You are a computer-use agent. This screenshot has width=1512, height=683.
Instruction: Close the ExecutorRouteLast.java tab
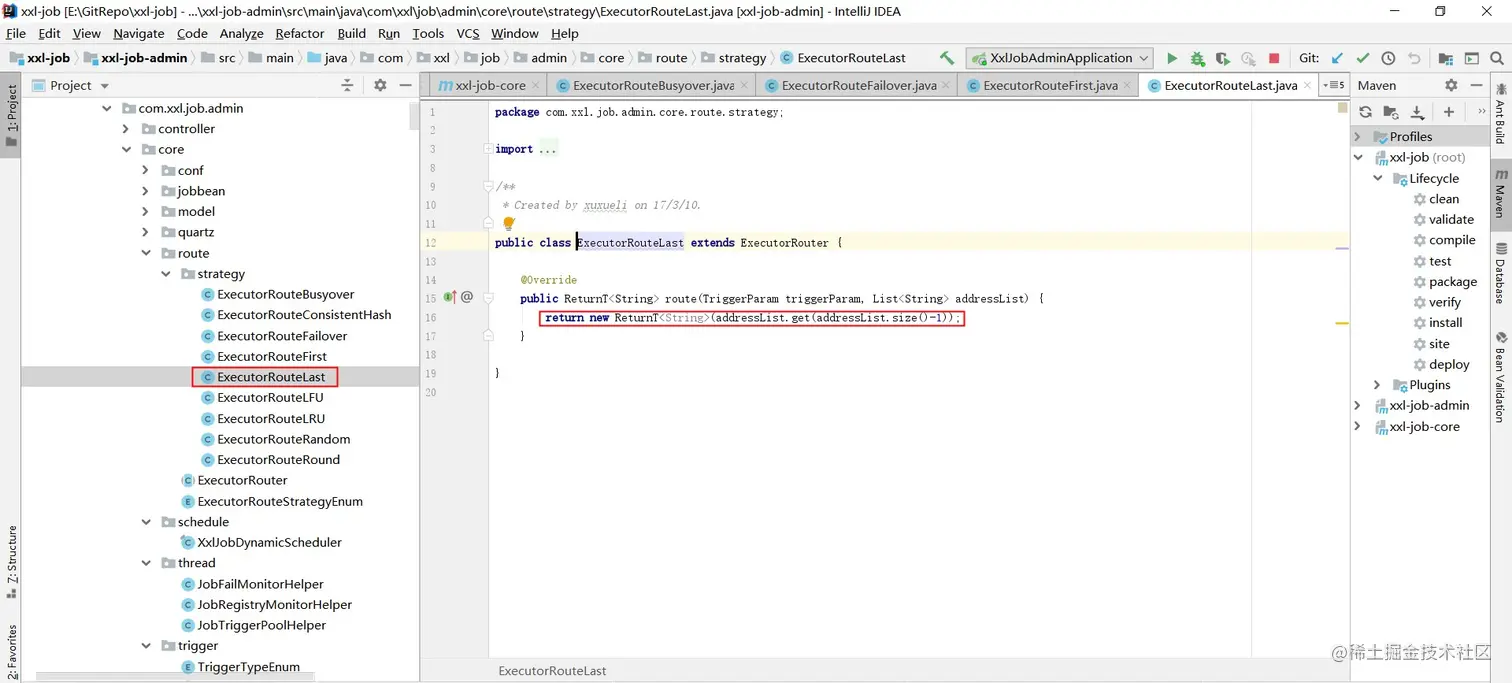(1308, 86)
